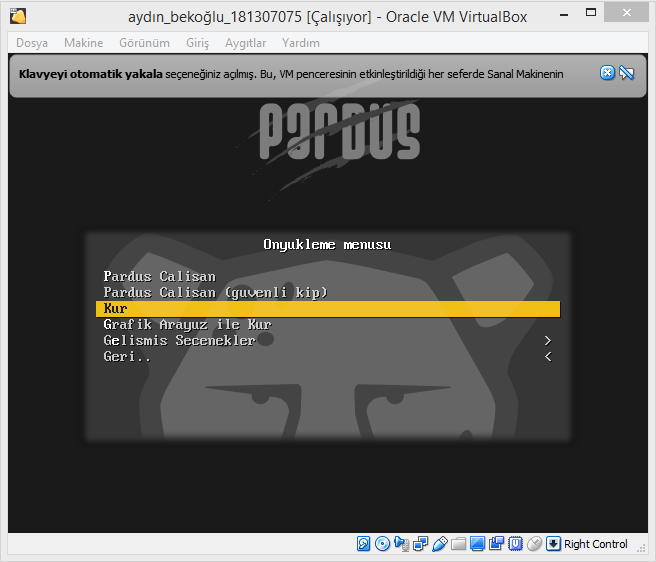Click the CPU virtualization status icon

(515, 544)
